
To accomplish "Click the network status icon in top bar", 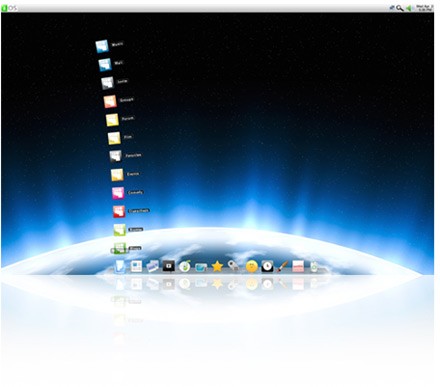I will click(392, 8).
